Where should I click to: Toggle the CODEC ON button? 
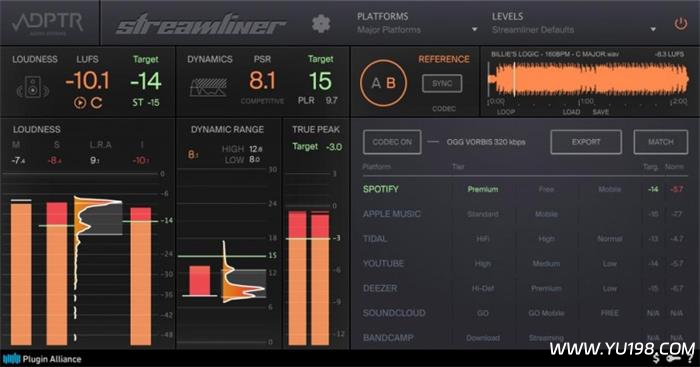click(392, 142)
